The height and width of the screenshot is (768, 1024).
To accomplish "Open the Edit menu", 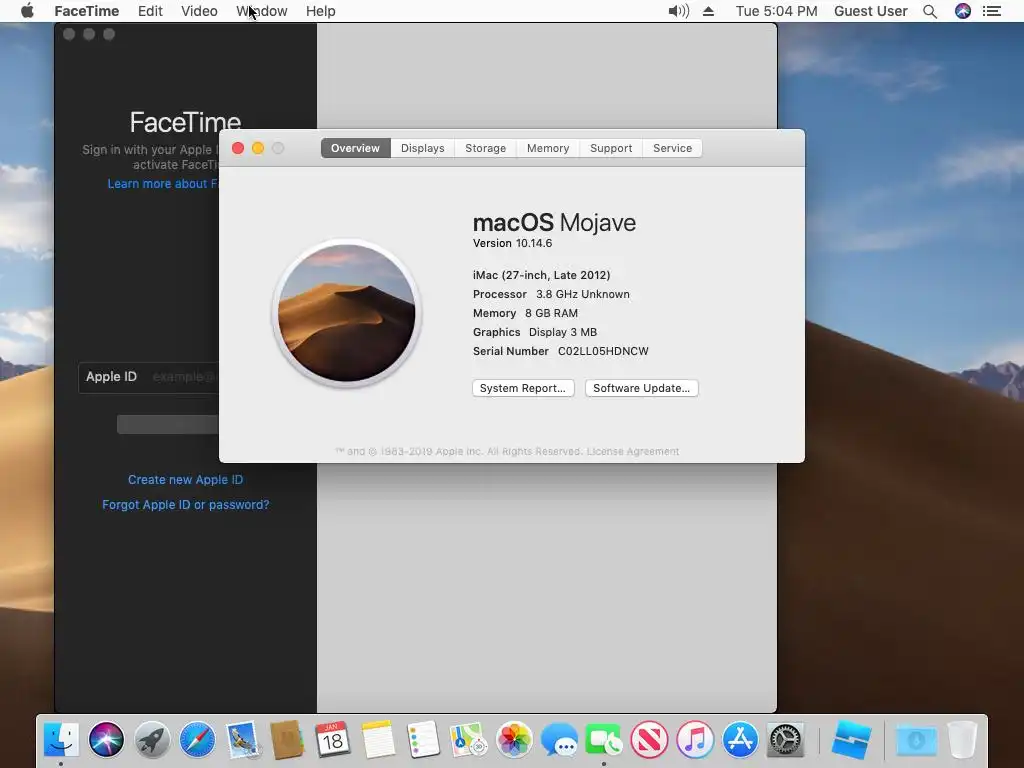I will coord(150,11).
